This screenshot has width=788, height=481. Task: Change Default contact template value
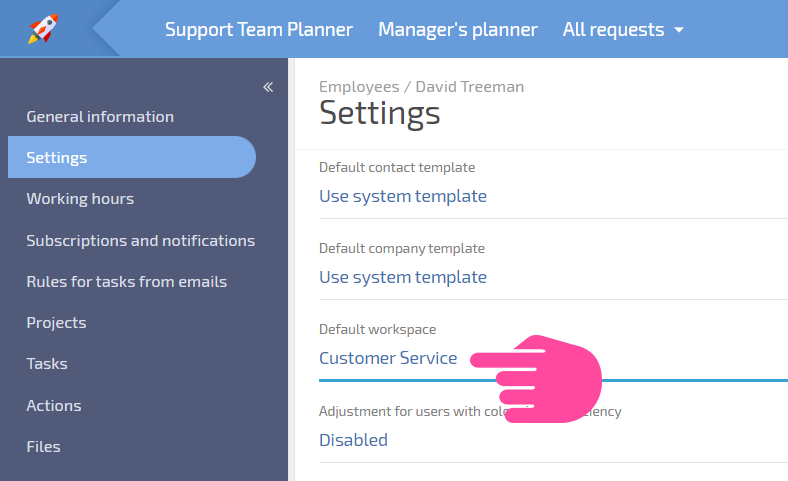pos(403,196)
